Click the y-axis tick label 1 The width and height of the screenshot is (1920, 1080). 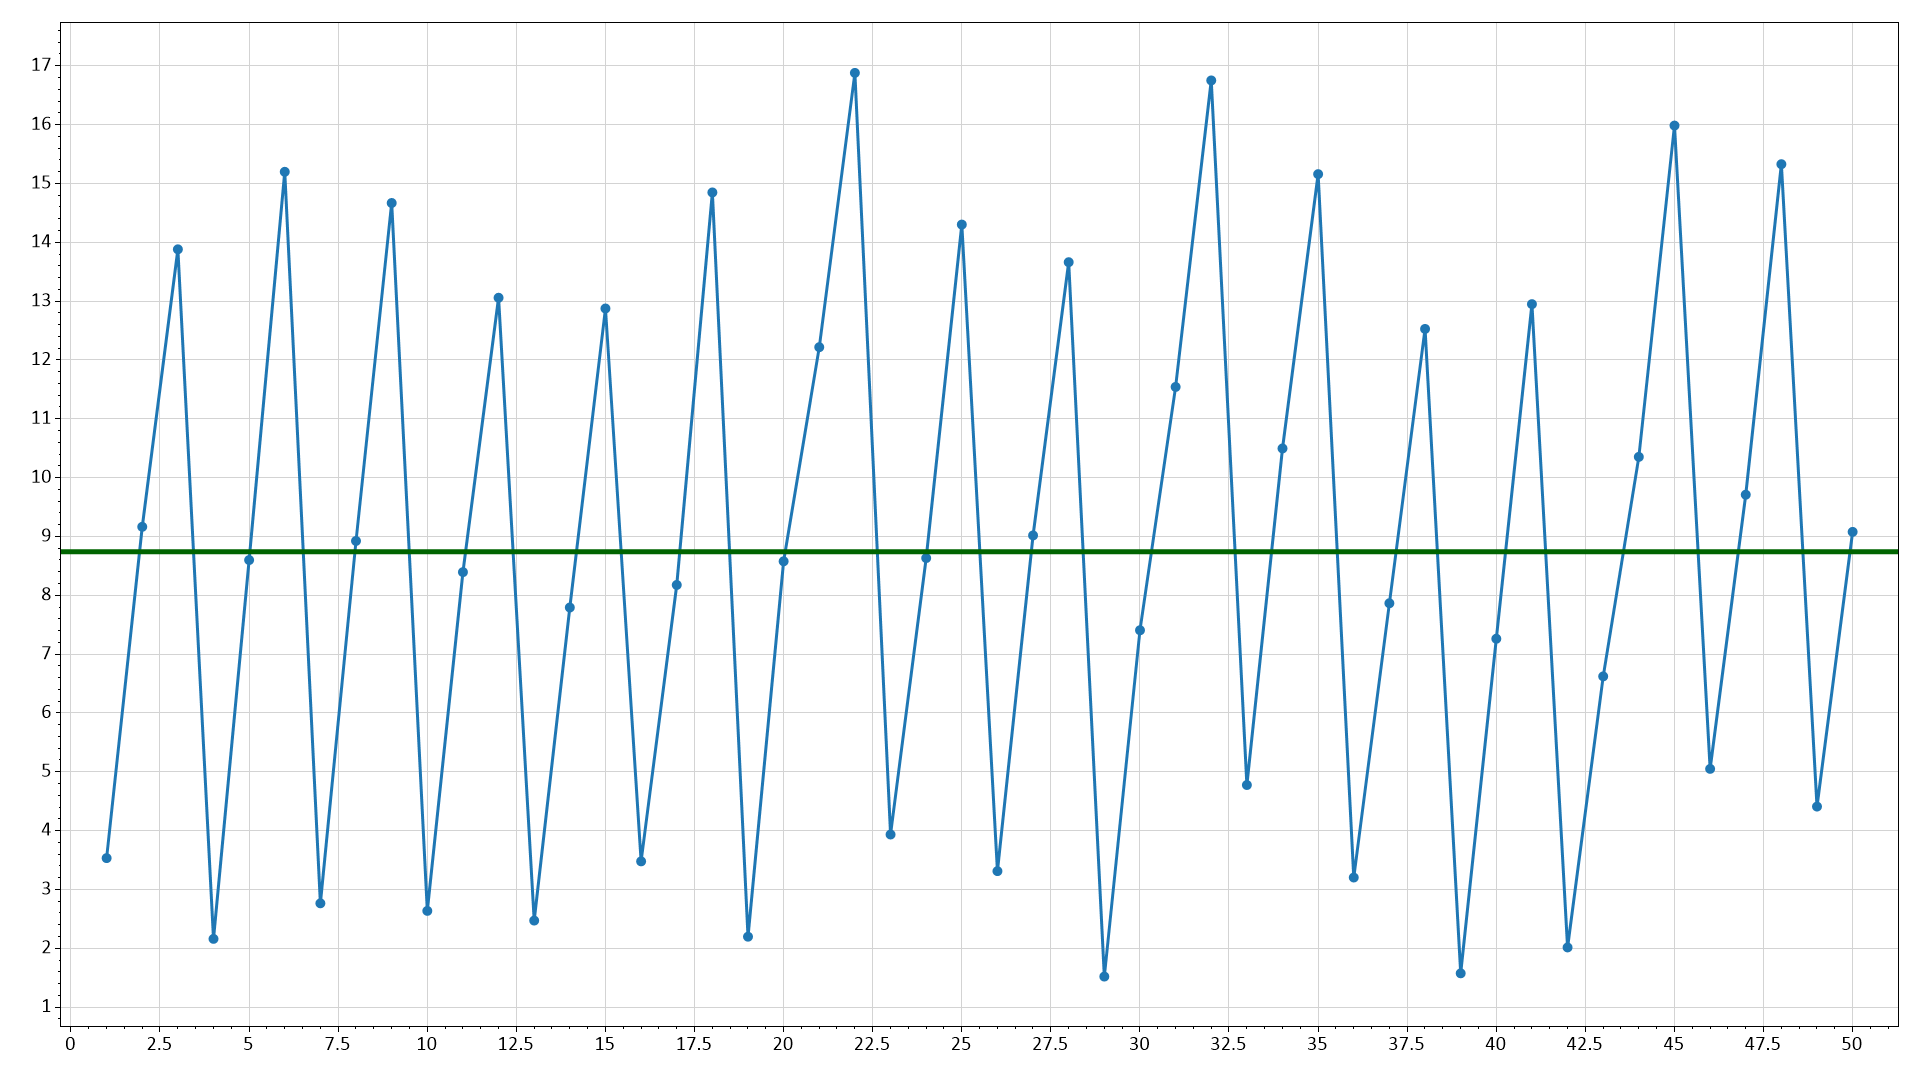(45, 1006)
